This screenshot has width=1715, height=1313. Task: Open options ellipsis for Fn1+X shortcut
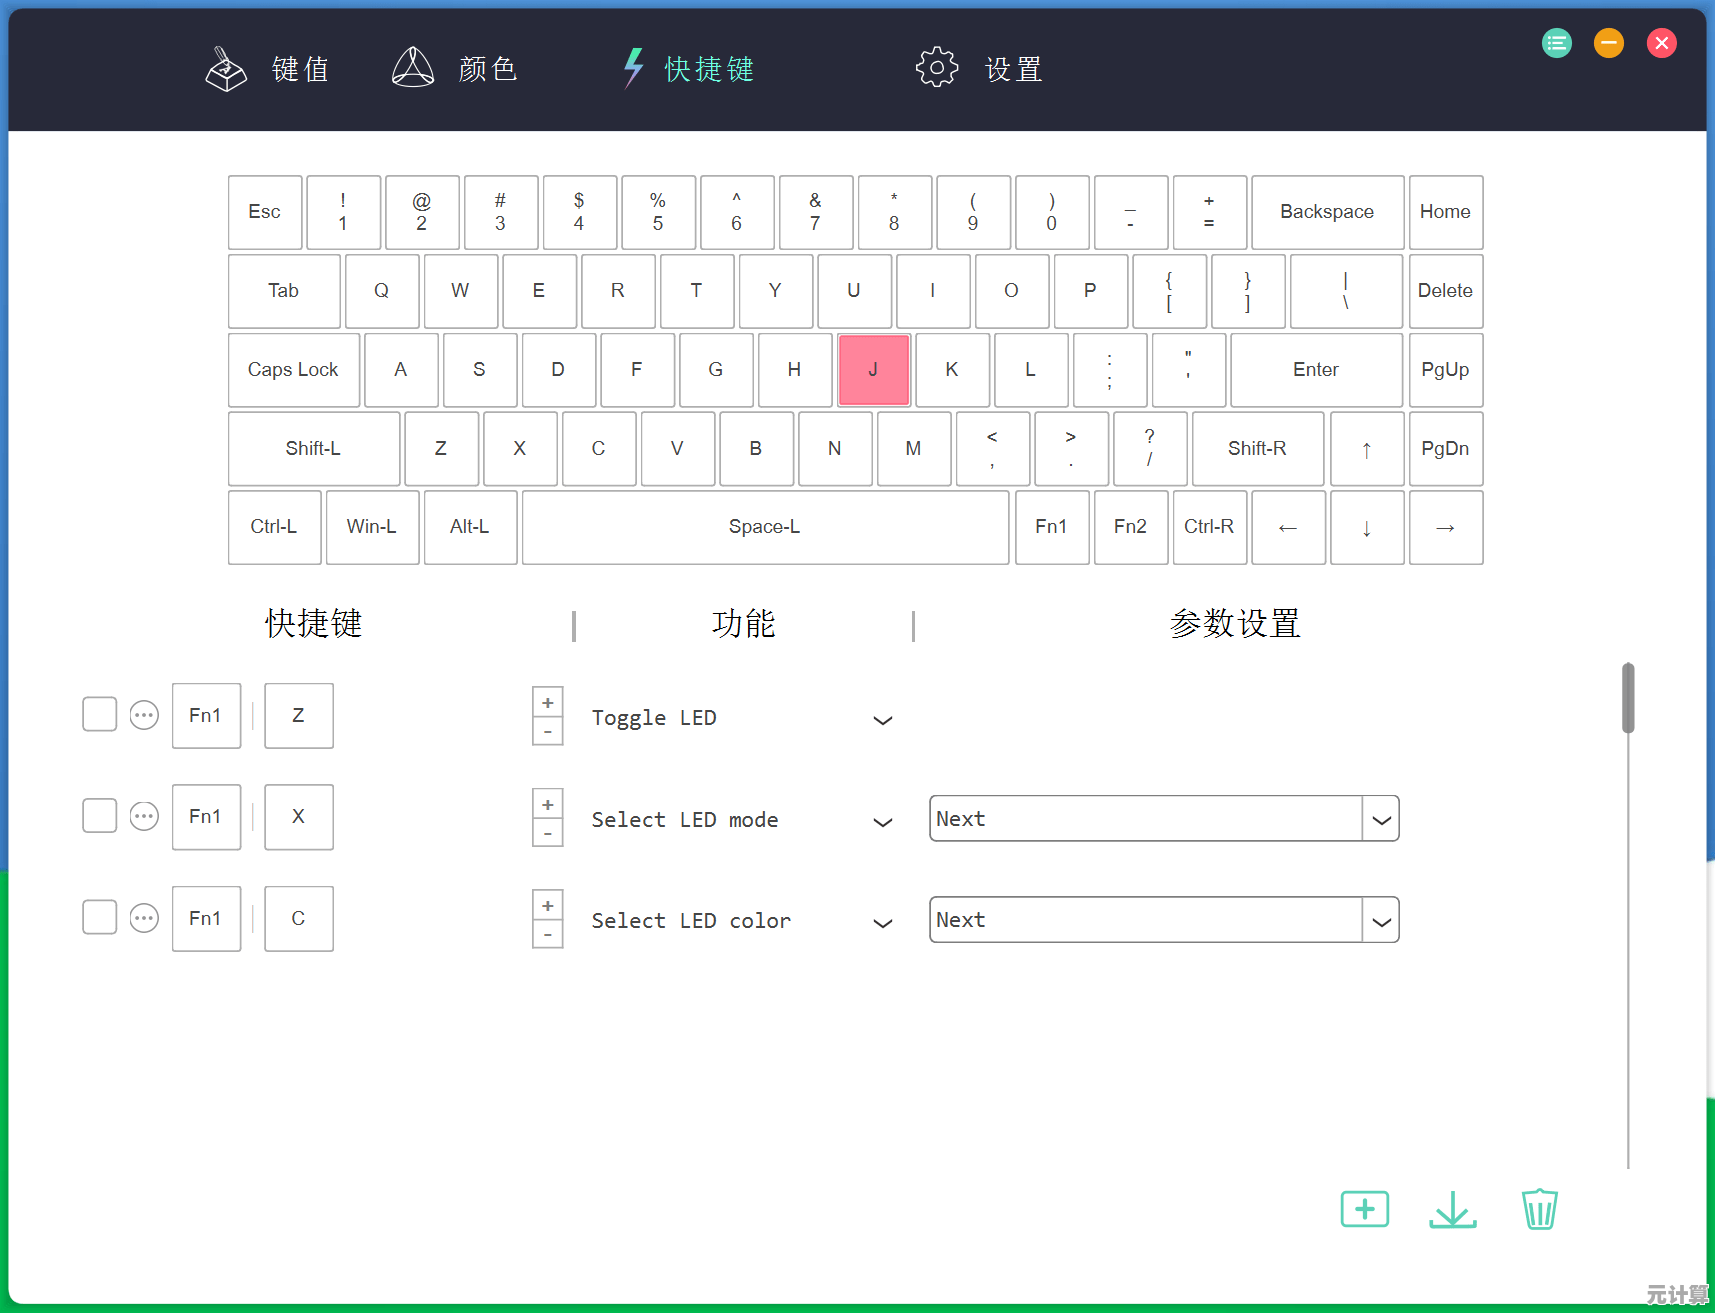click(x=144, y=817)
